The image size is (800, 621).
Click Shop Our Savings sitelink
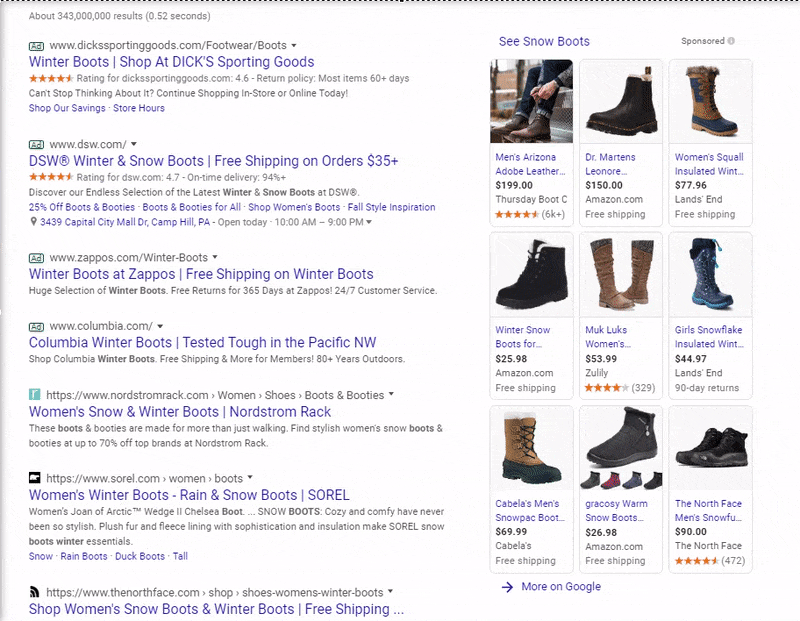pos(67,108)
